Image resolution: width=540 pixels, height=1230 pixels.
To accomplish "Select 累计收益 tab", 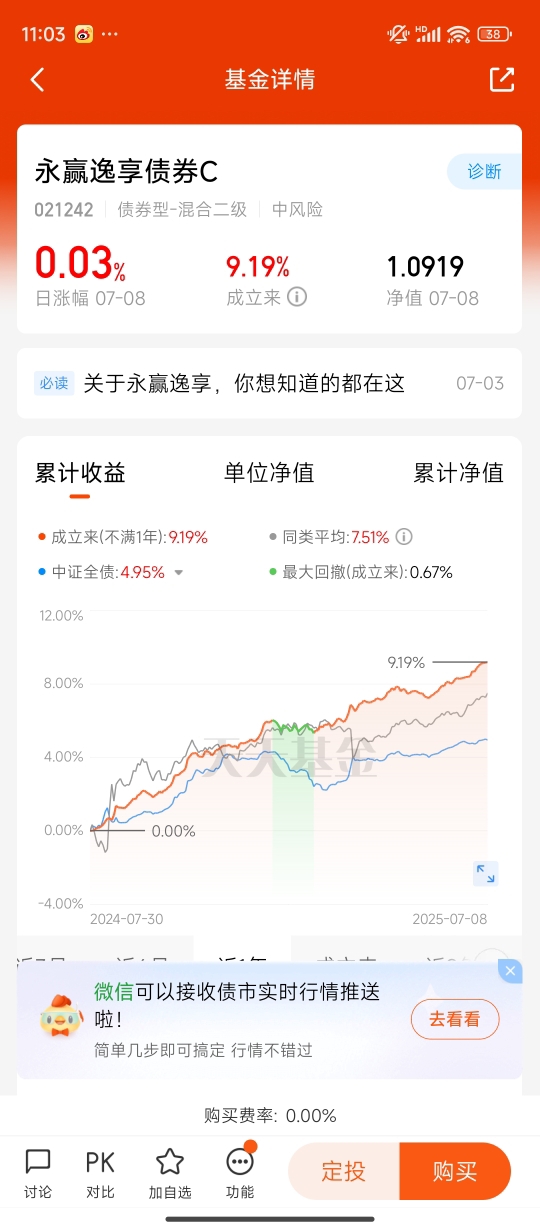I will pos(80,473).
